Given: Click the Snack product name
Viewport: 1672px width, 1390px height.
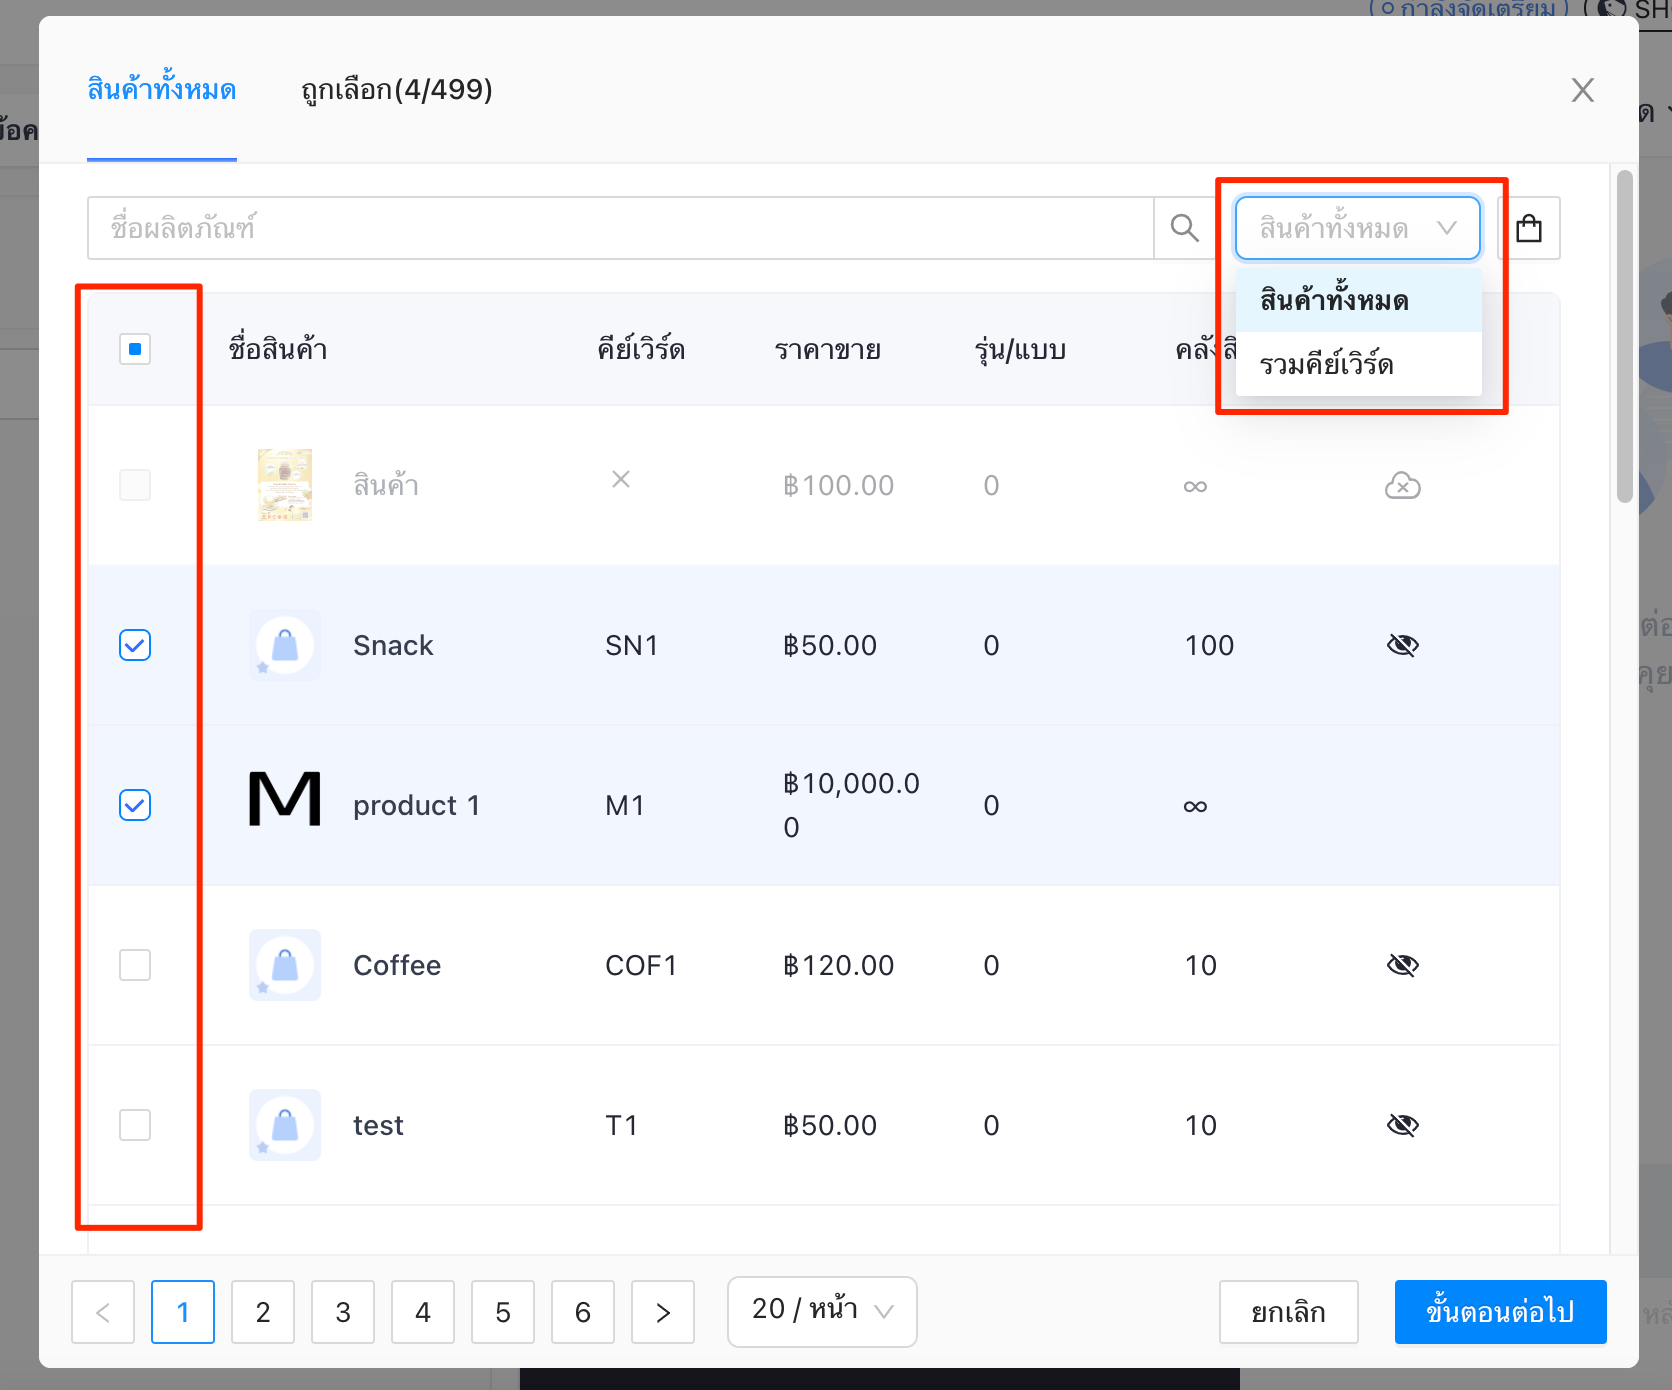Looking at the screenshot, I should [393, 645].
